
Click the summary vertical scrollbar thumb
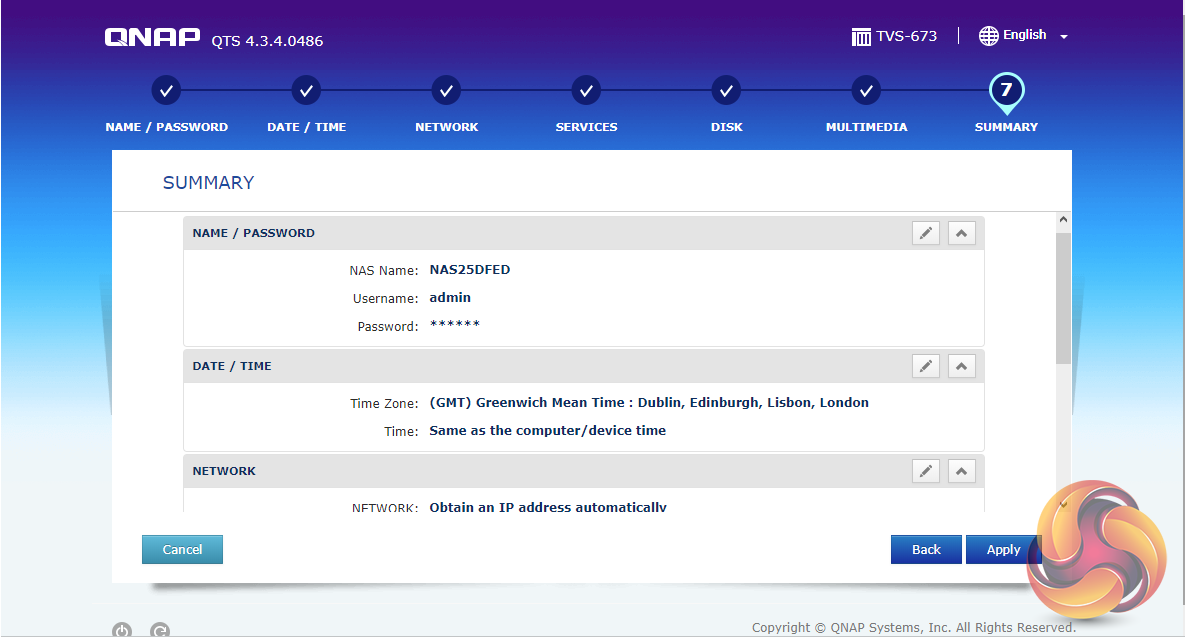click(1063, 298)
